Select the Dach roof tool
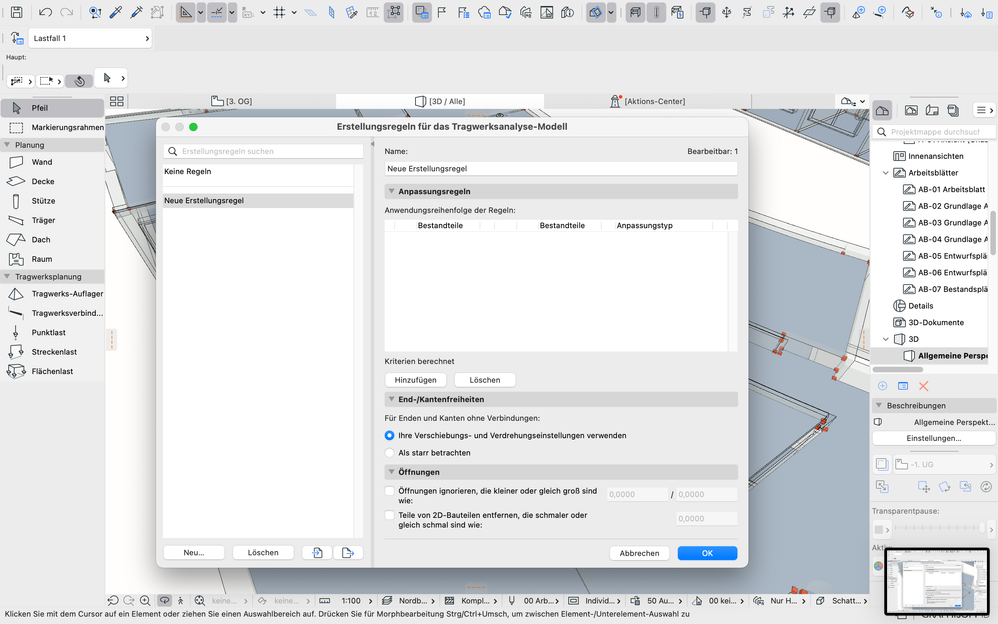This screenshot has width=998, height=624. [41, 240]
